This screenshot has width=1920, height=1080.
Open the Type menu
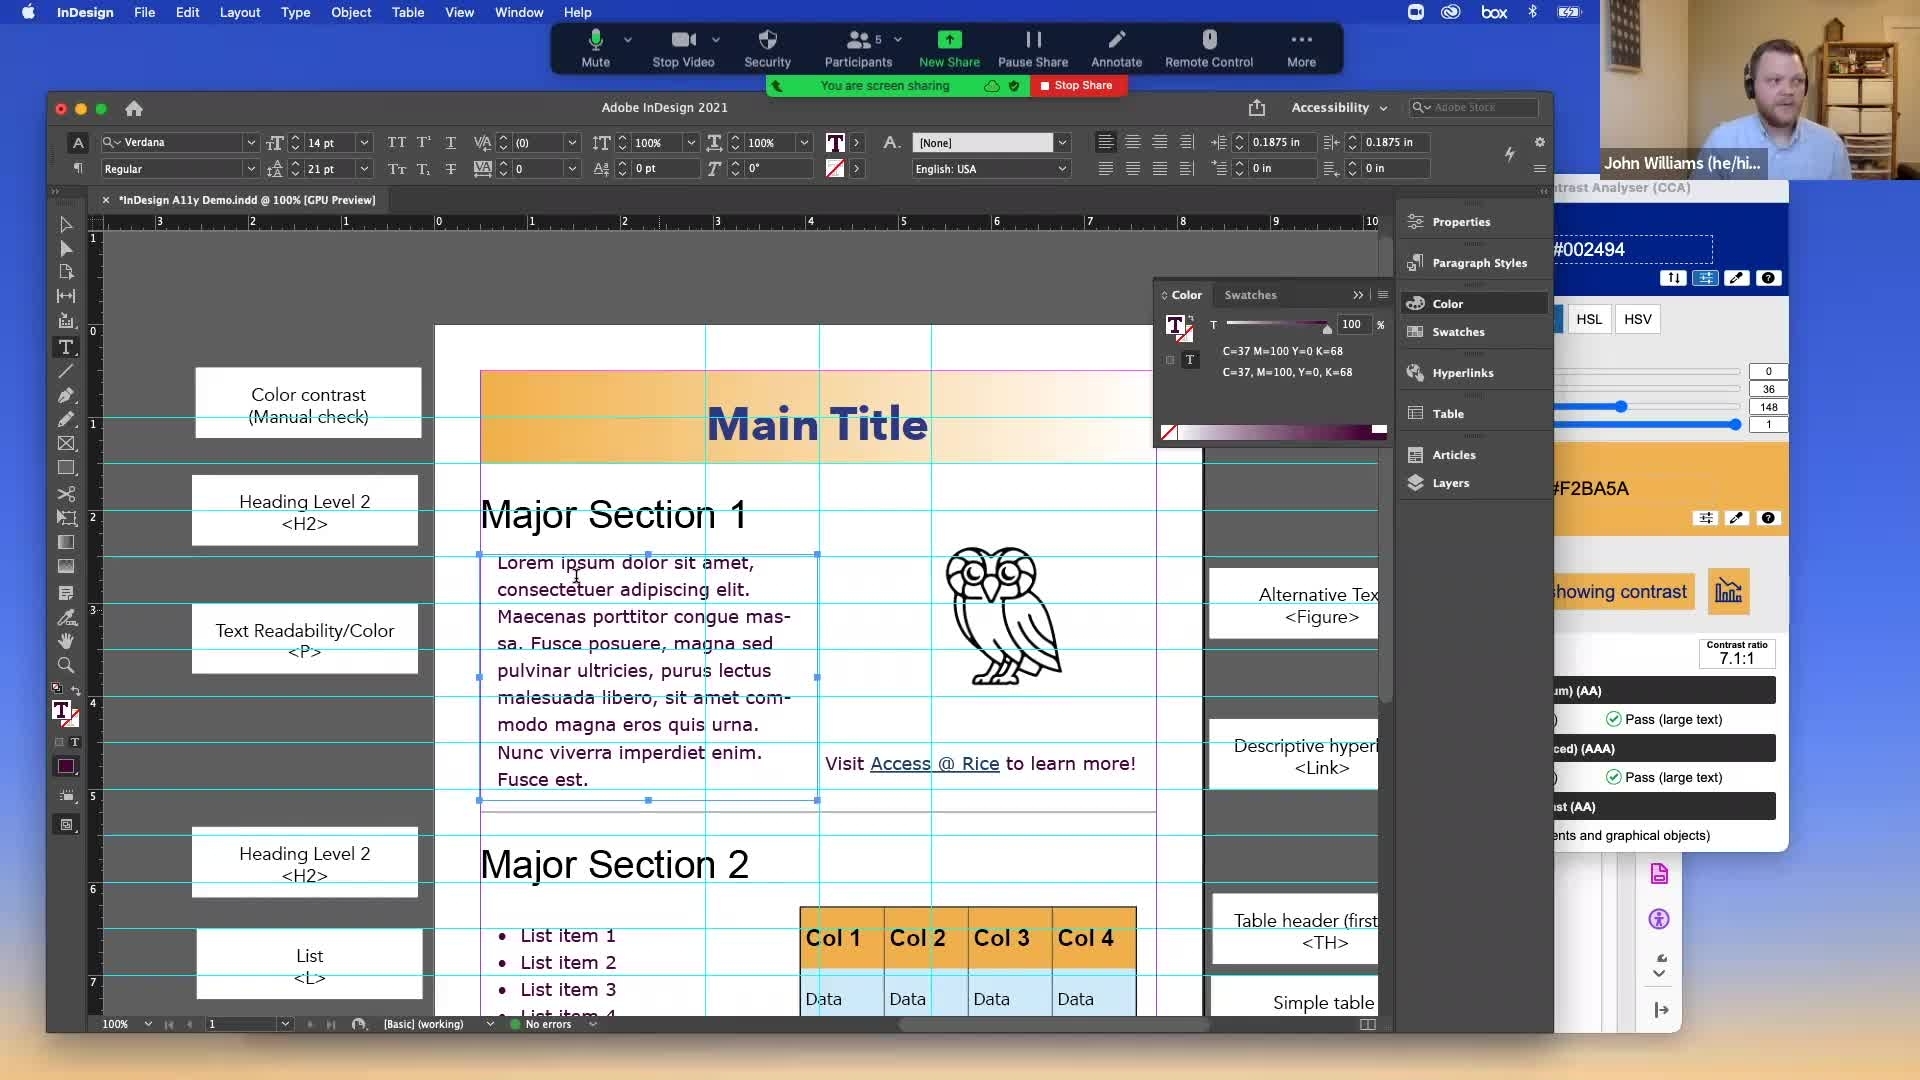pos(295,12)
